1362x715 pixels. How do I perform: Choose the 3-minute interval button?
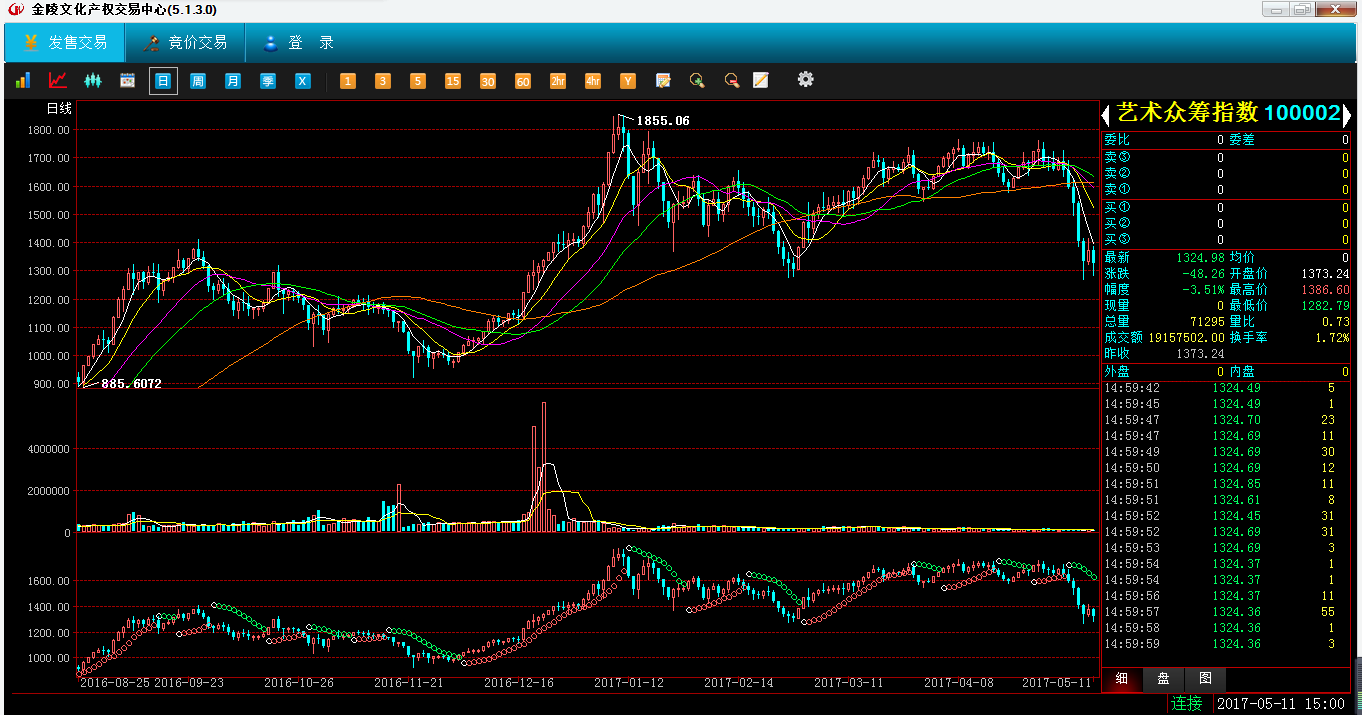pos(383,81)
